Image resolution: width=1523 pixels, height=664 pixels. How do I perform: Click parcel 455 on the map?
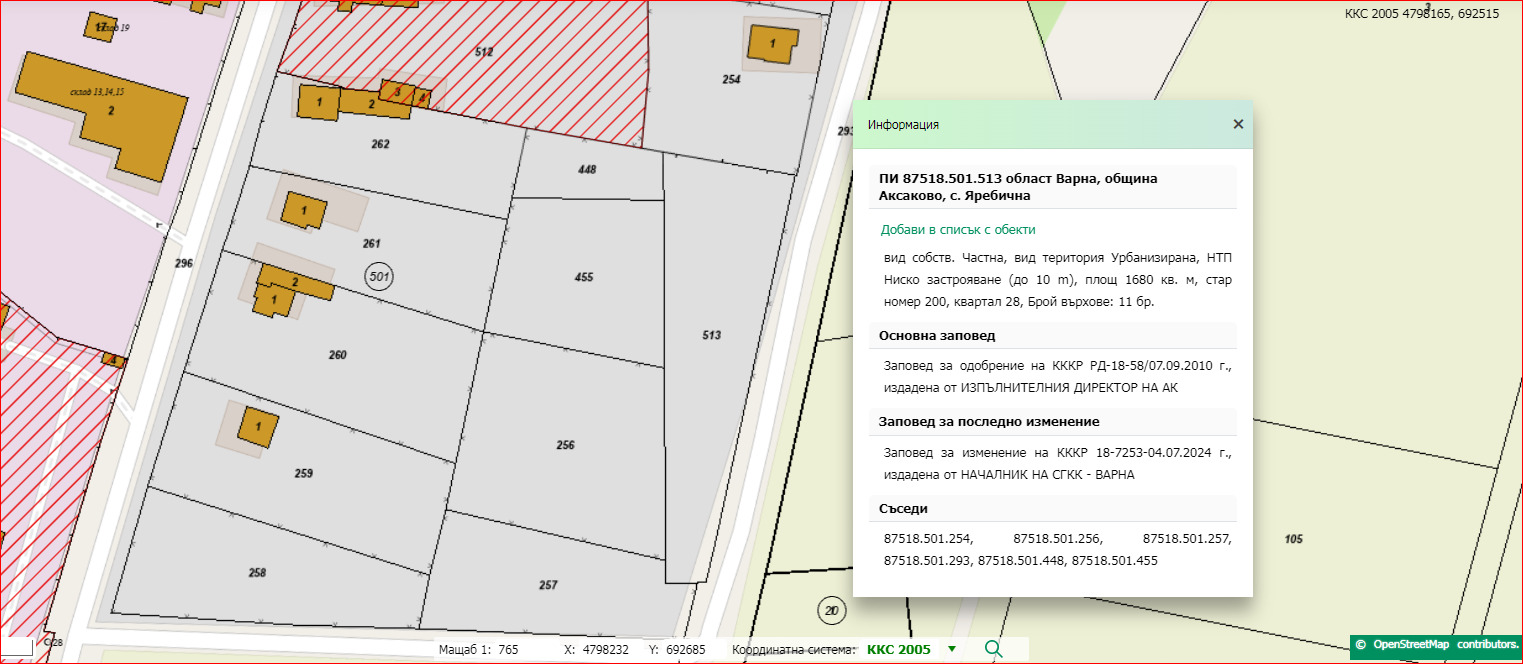pos(585,277)
